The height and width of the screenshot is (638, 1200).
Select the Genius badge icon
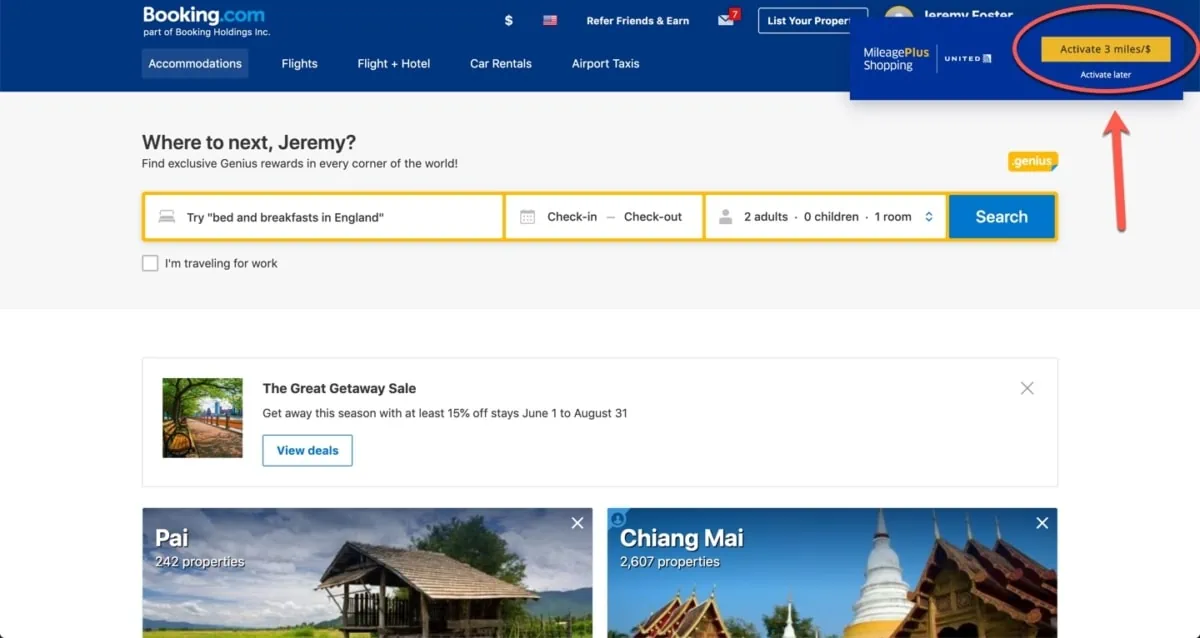pyautogui.click(x=1032, y=161)
